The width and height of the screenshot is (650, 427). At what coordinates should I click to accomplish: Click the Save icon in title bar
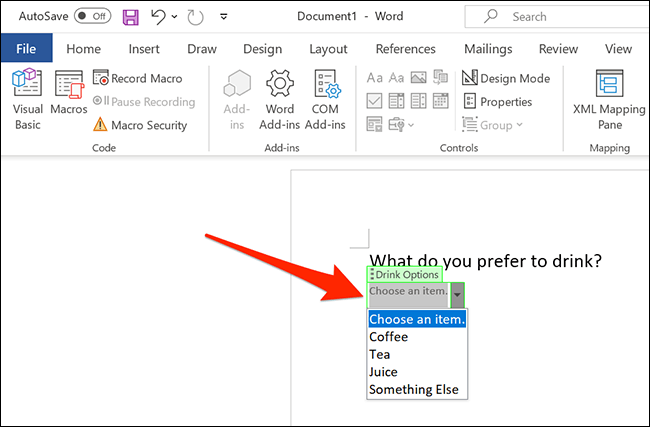click(x=131, y=17)
